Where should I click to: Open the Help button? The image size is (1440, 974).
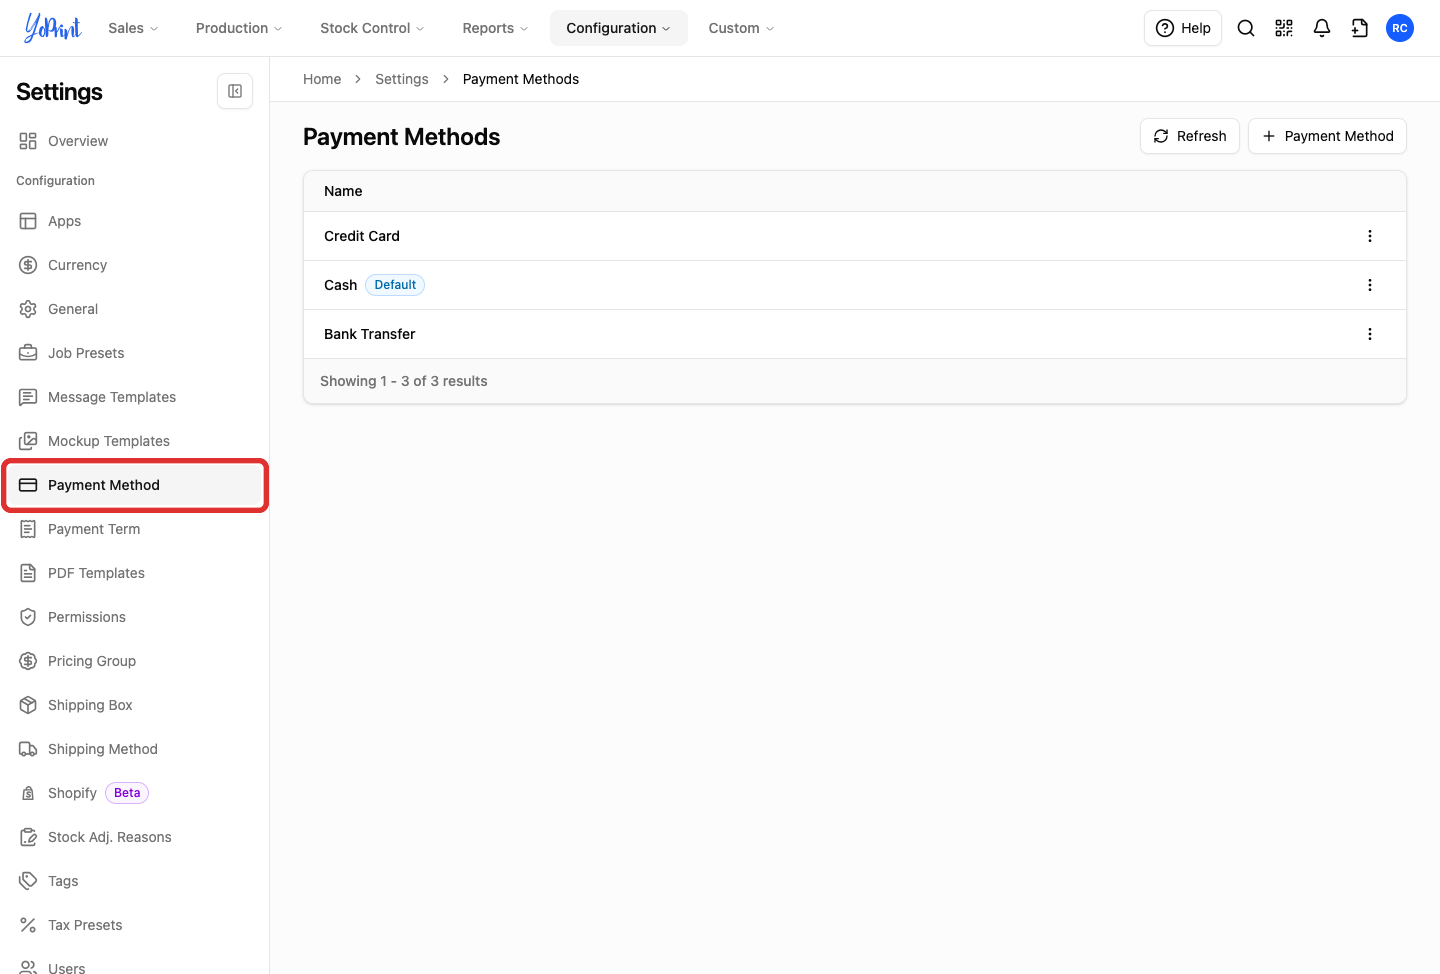tap(1183, 28)
